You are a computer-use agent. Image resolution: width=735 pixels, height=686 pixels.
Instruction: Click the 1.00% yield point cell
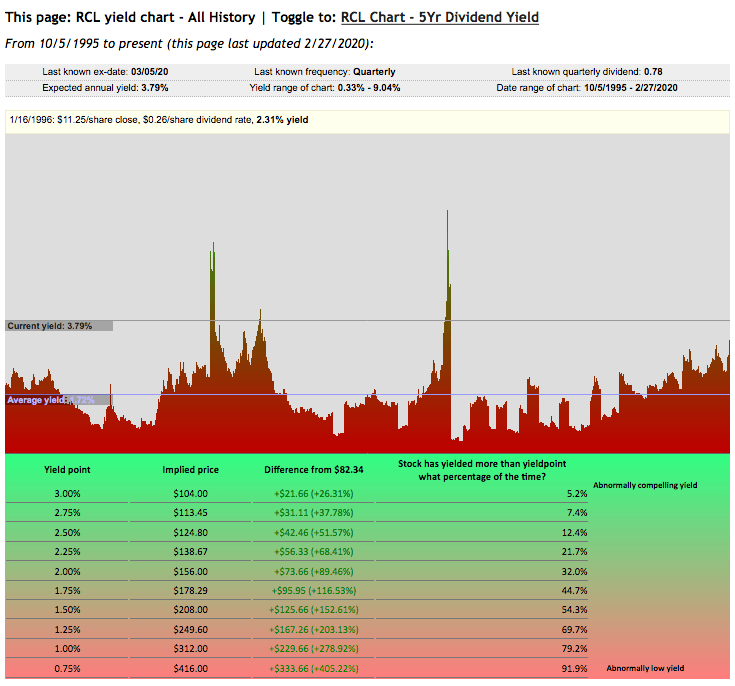click(67, 649)
